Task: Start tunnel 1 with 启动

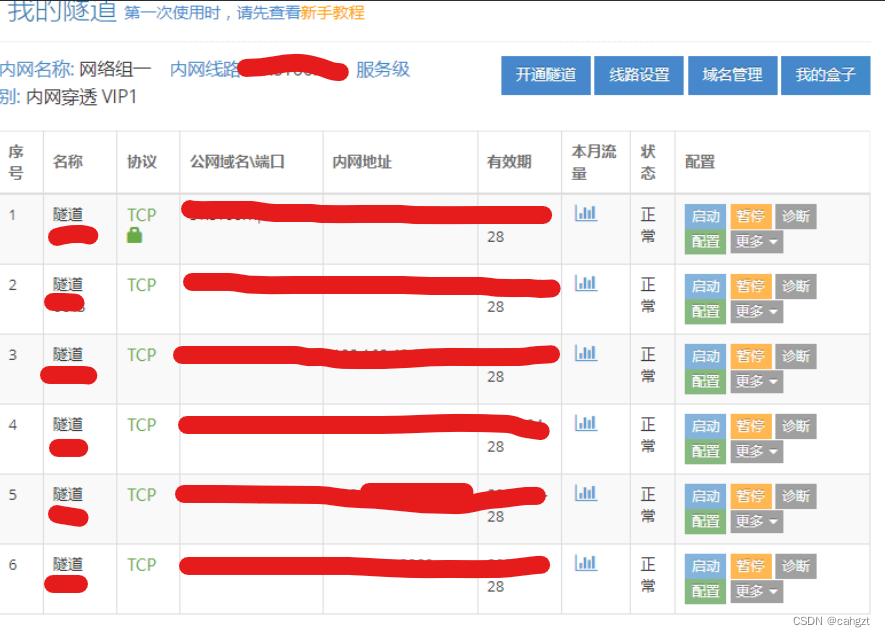Action: [x=706, y=216]
